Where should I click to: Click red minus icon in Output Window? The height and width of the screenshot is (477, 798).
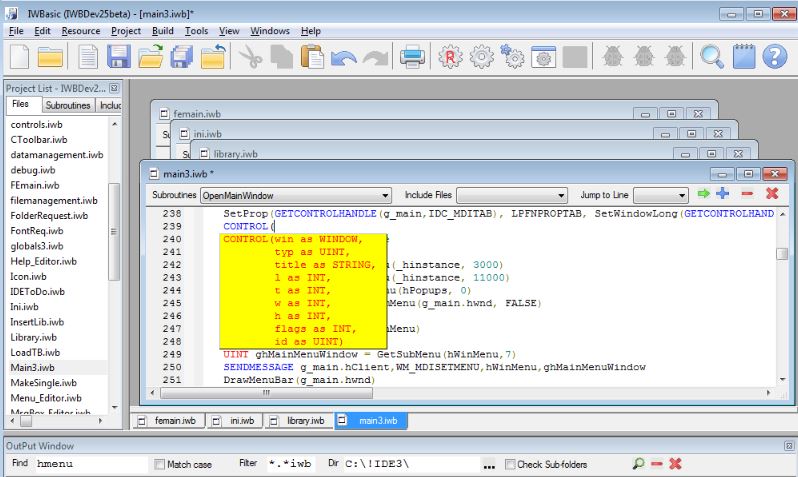tap(657, 463)
